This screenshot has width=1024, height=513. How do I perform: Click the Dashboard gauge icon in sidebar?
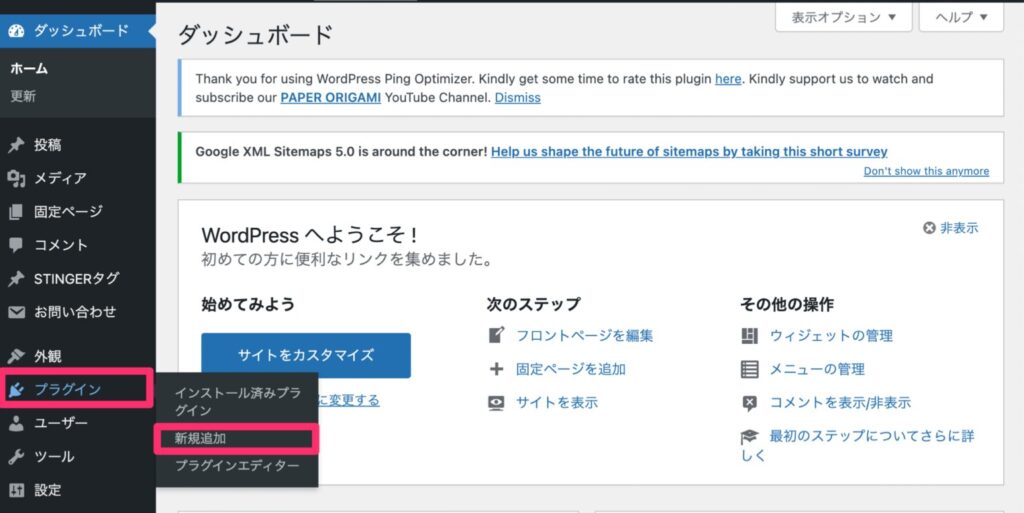click(x=16, y=31)
